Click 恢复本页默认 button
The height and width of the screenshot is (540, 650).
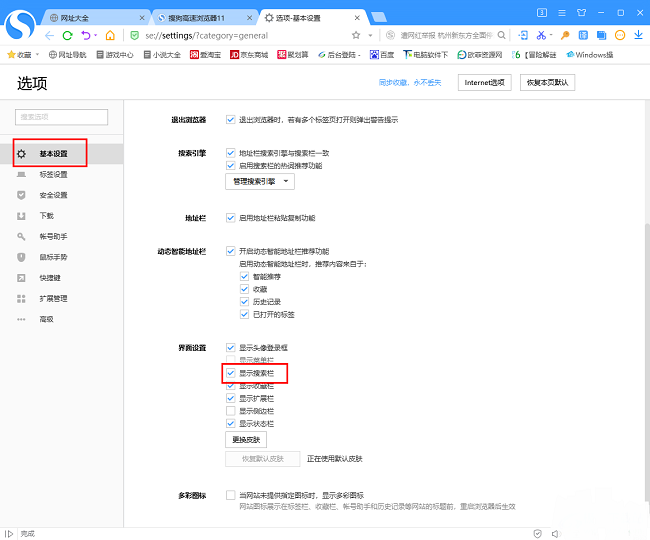(x=547, y=82)
